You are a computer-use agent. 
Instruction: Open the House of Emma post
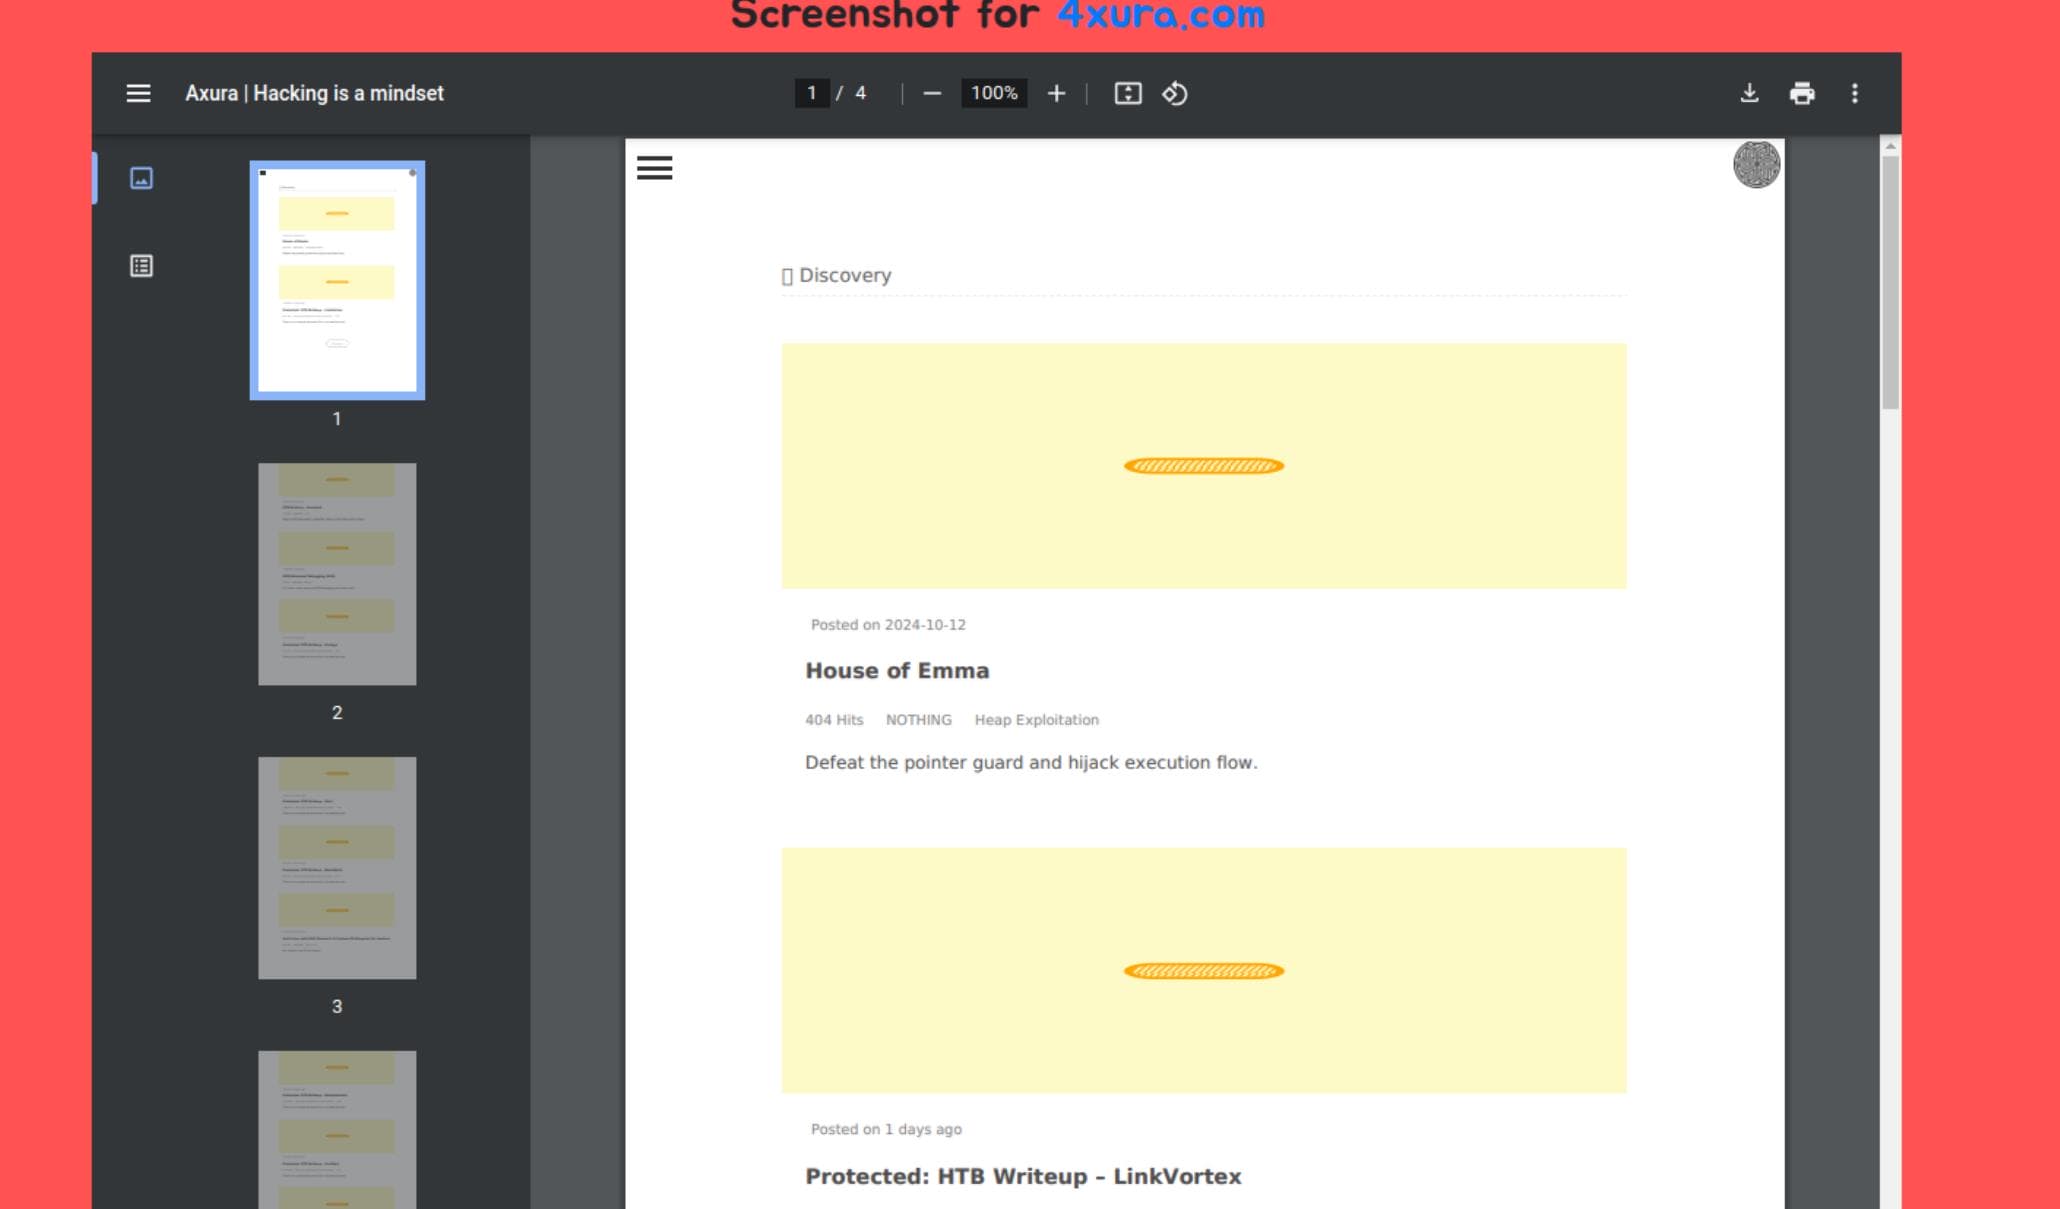[897, 671]
